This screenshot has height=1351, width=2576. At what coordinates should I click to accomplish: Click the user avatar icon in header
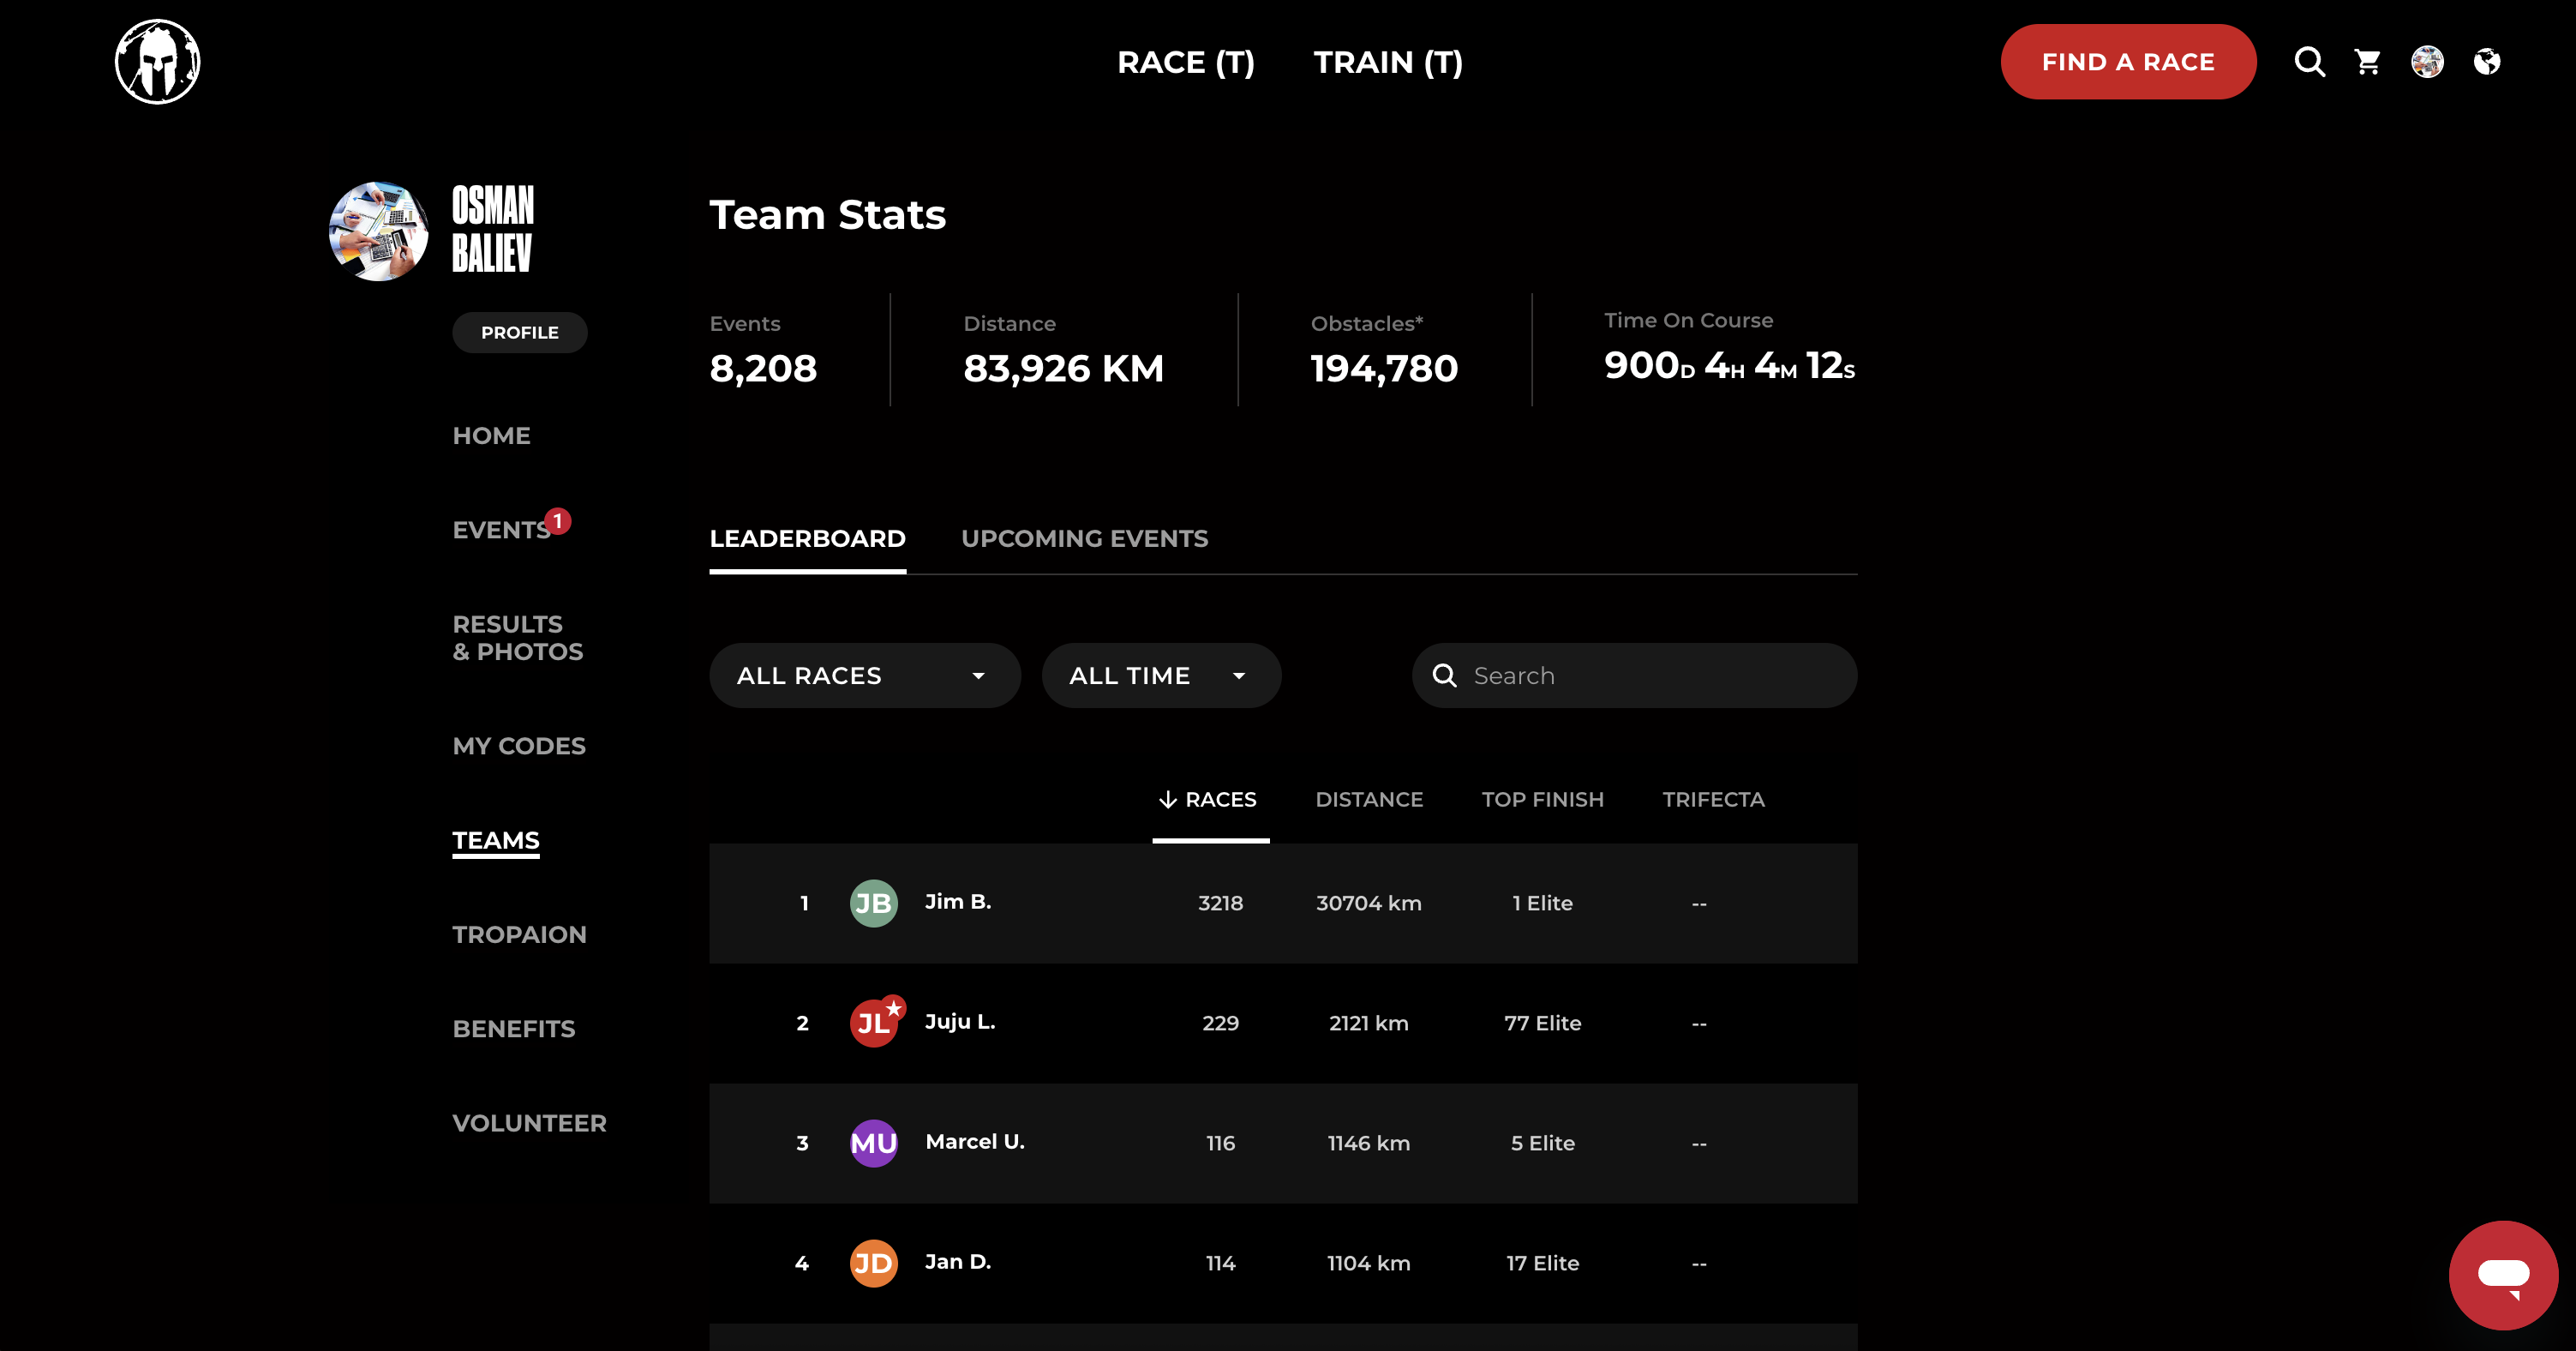[2427, 62]
